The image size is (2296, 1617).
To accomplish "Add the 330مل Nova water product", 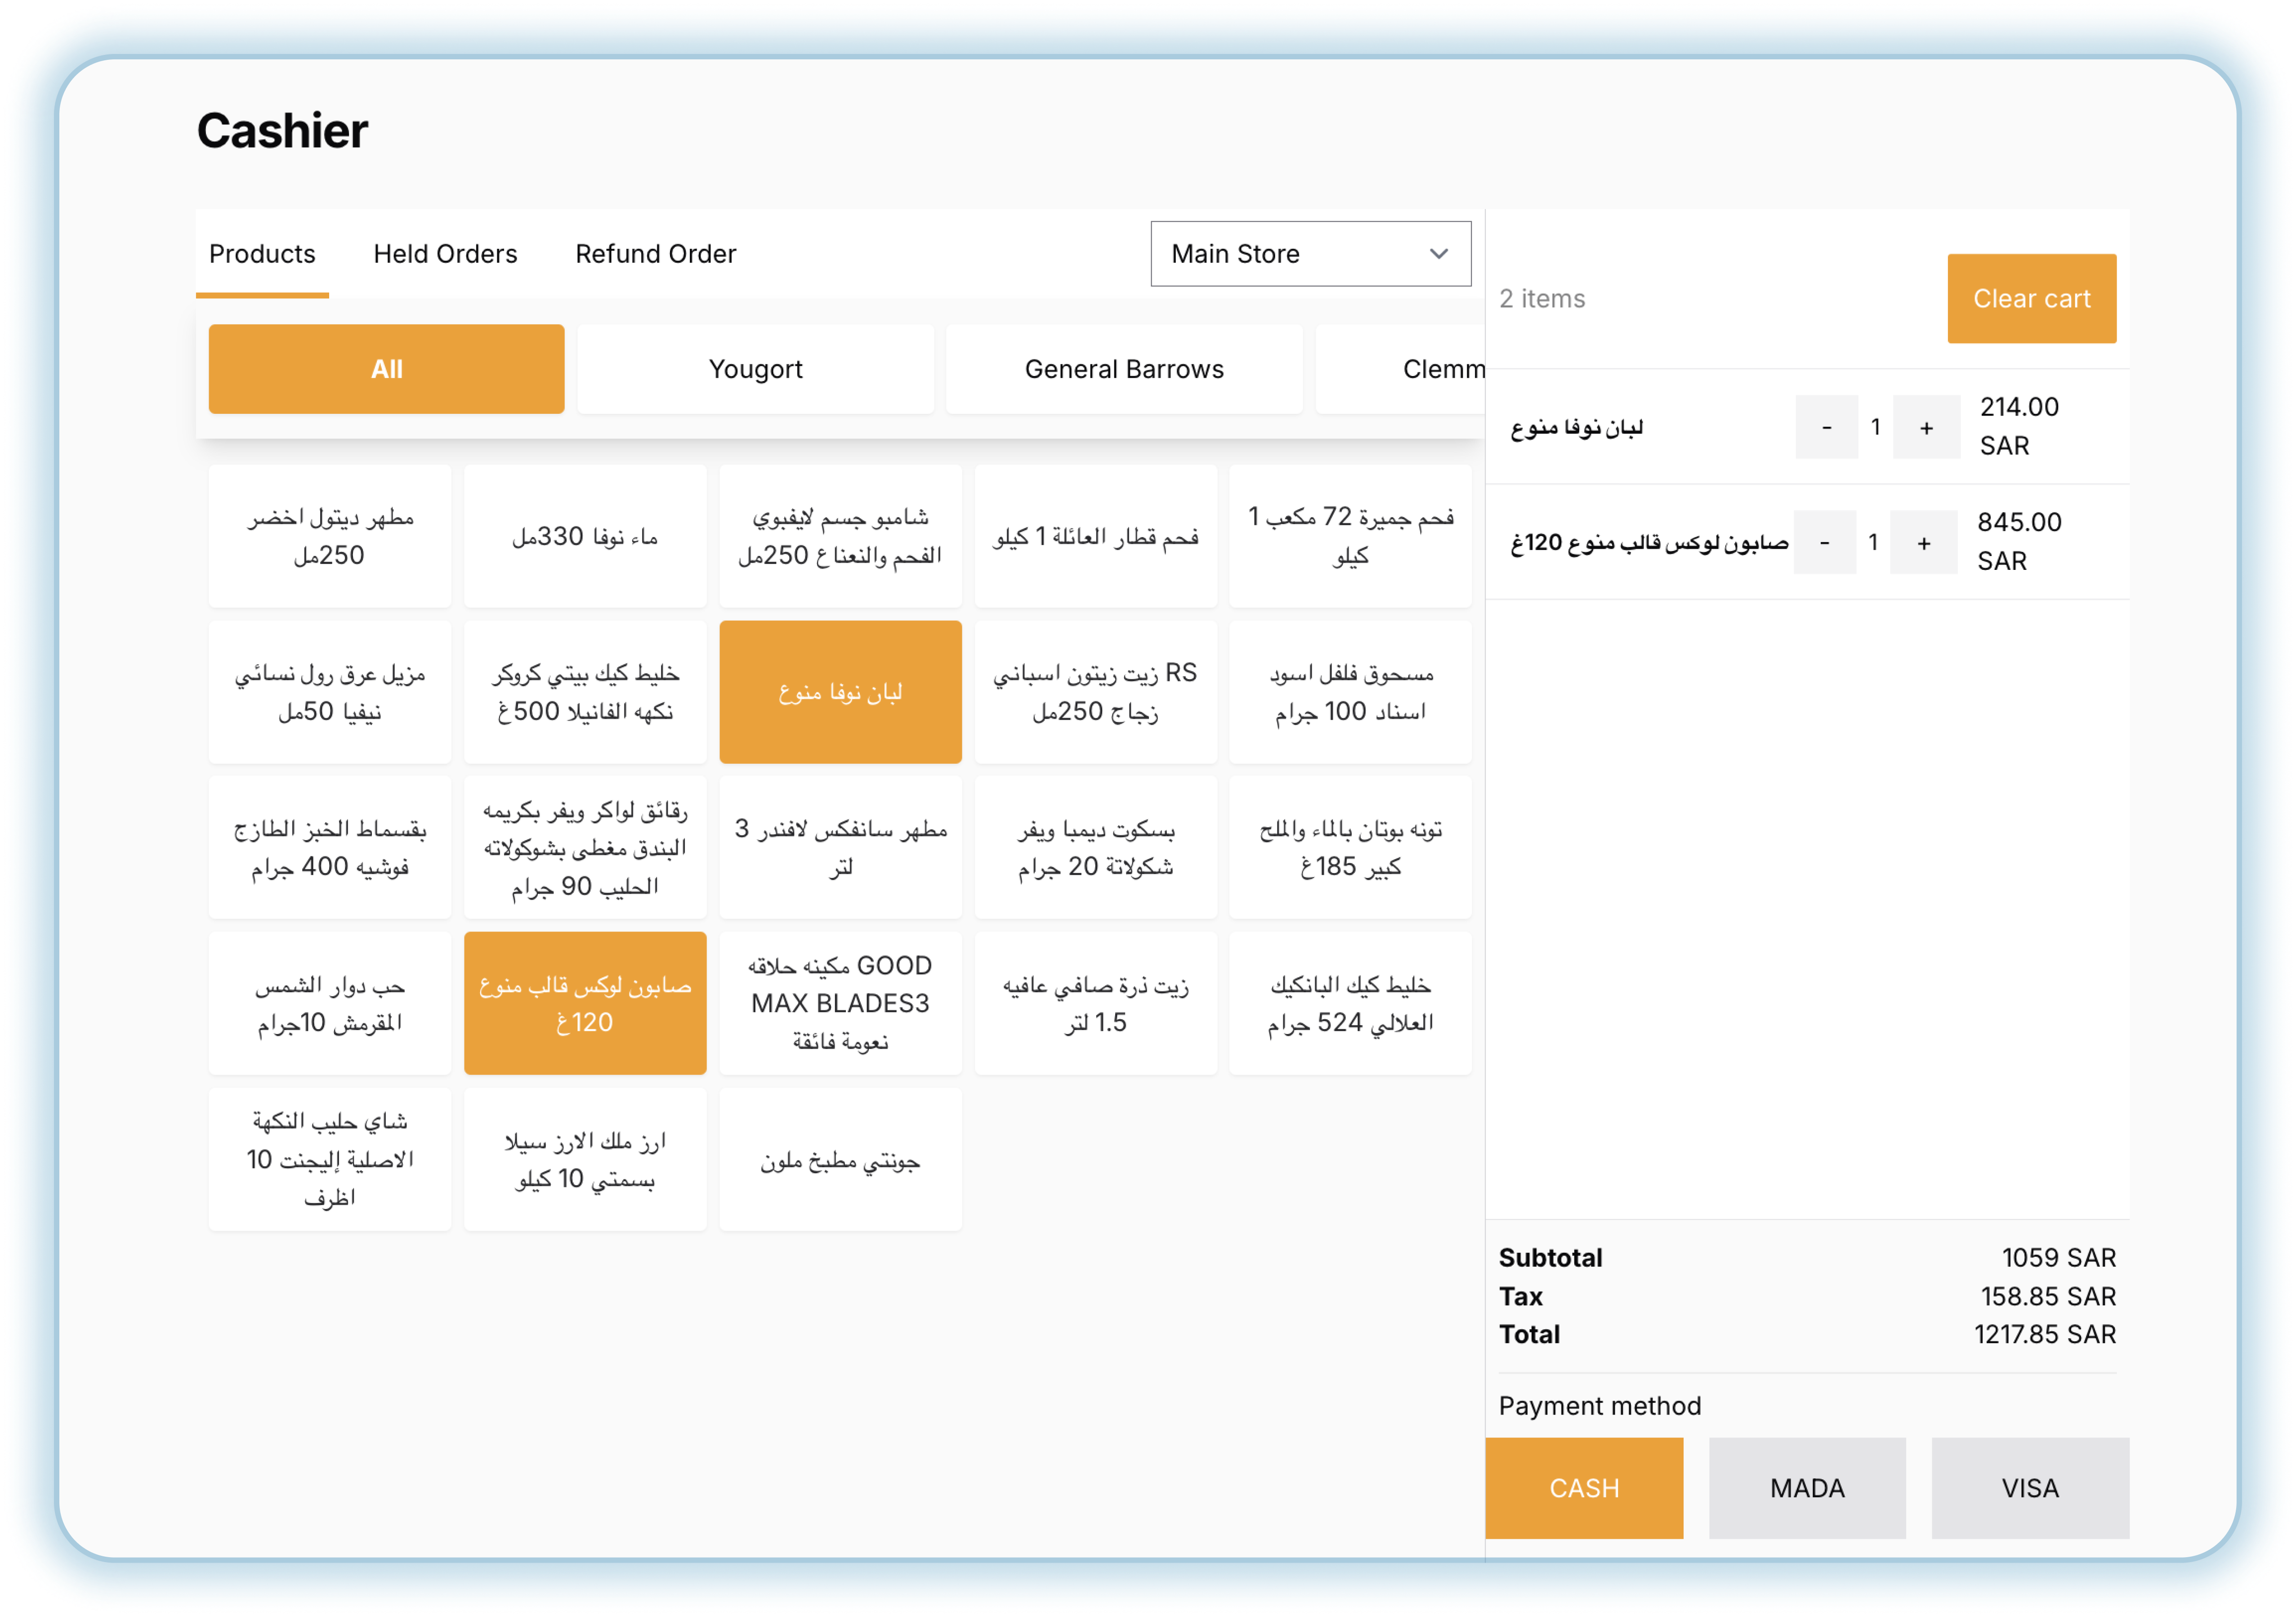I will [585, 536].
